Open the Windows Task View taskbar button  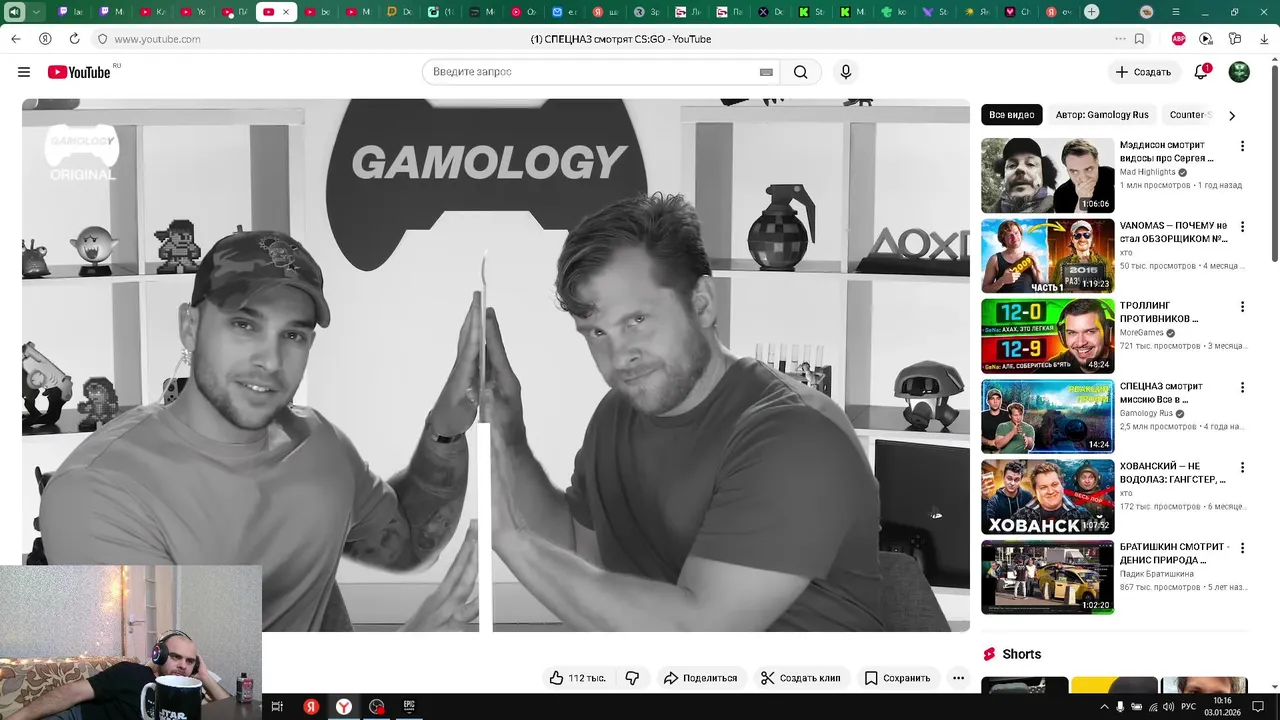click(277, 706)
